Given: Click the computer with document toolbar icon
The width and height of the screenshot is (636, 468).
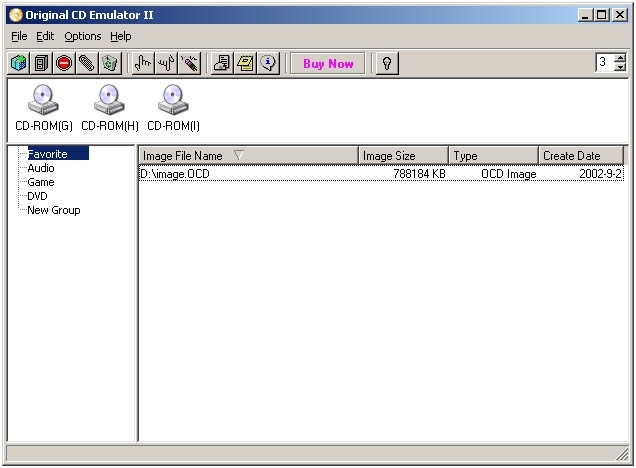Looking at the screenshot, I should [x=222, y=63].
